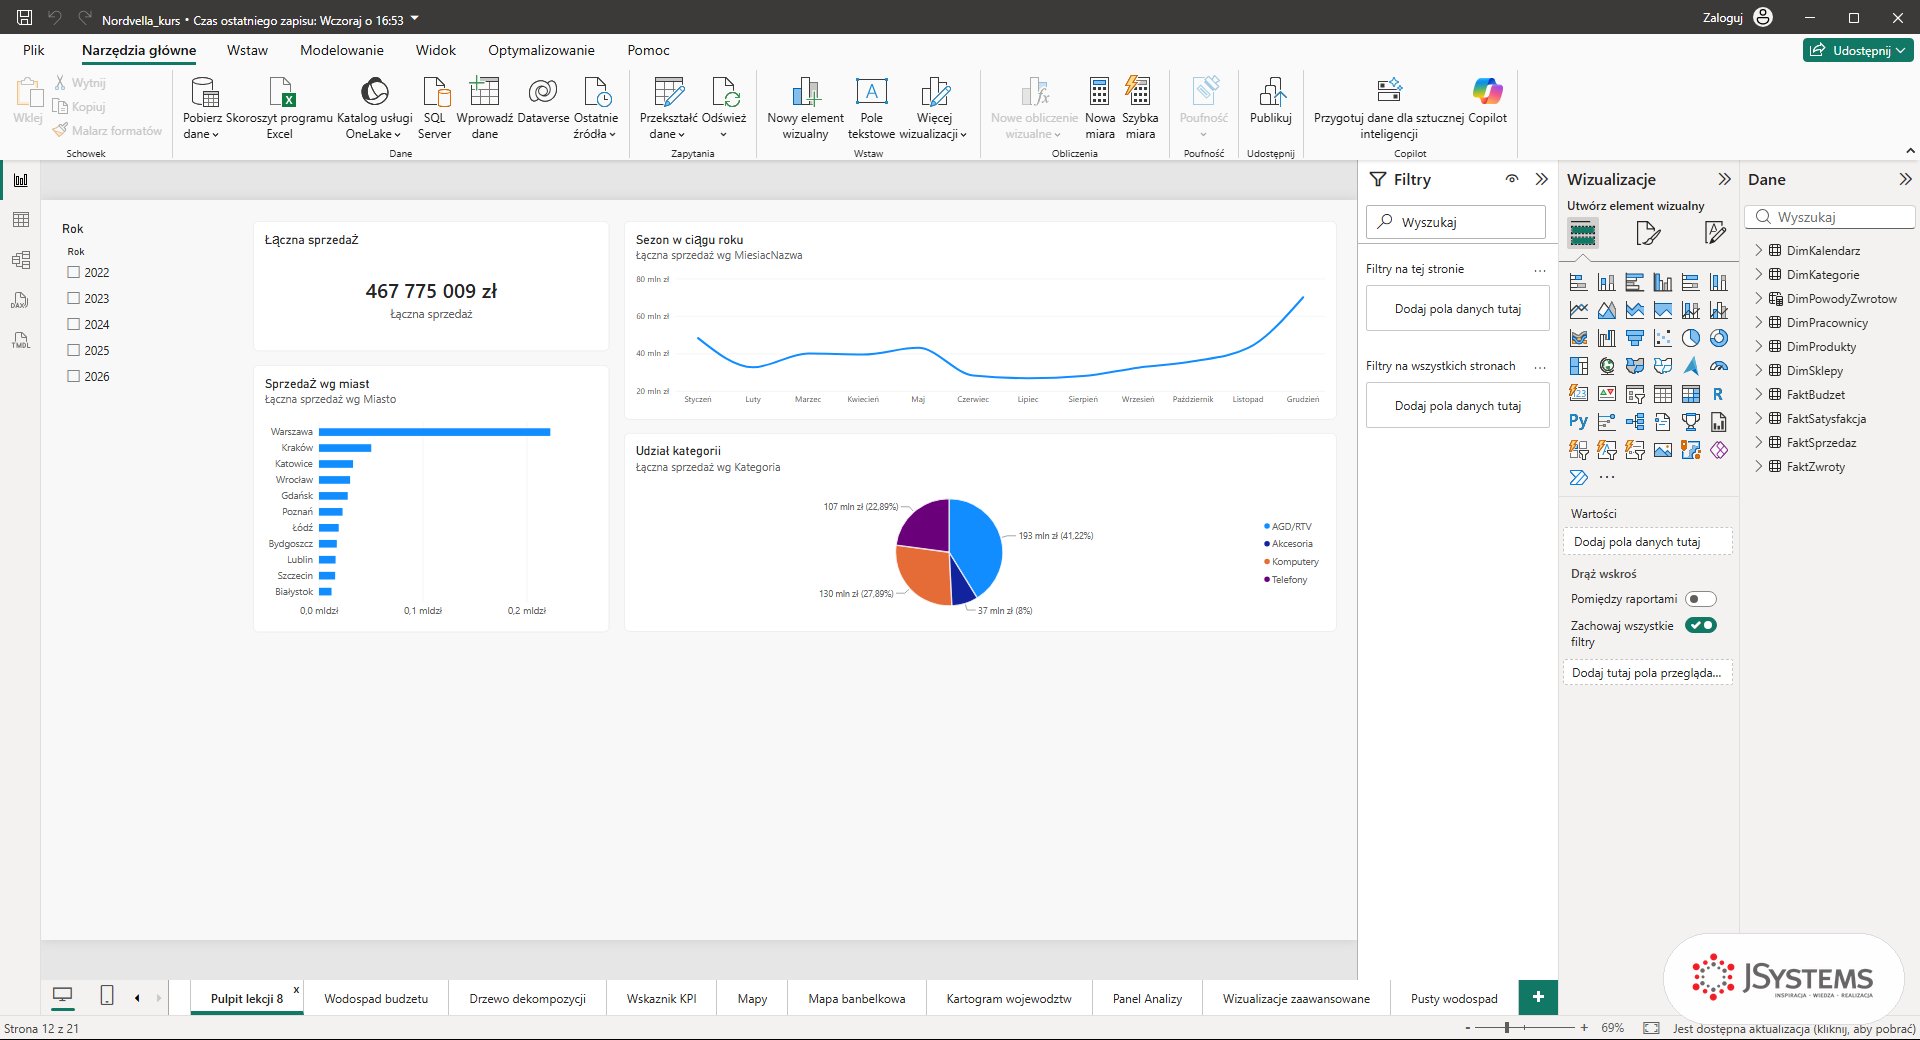Open Przekształć dane query editor
Screen dimensions: 1920x1040
click(668, 108)
